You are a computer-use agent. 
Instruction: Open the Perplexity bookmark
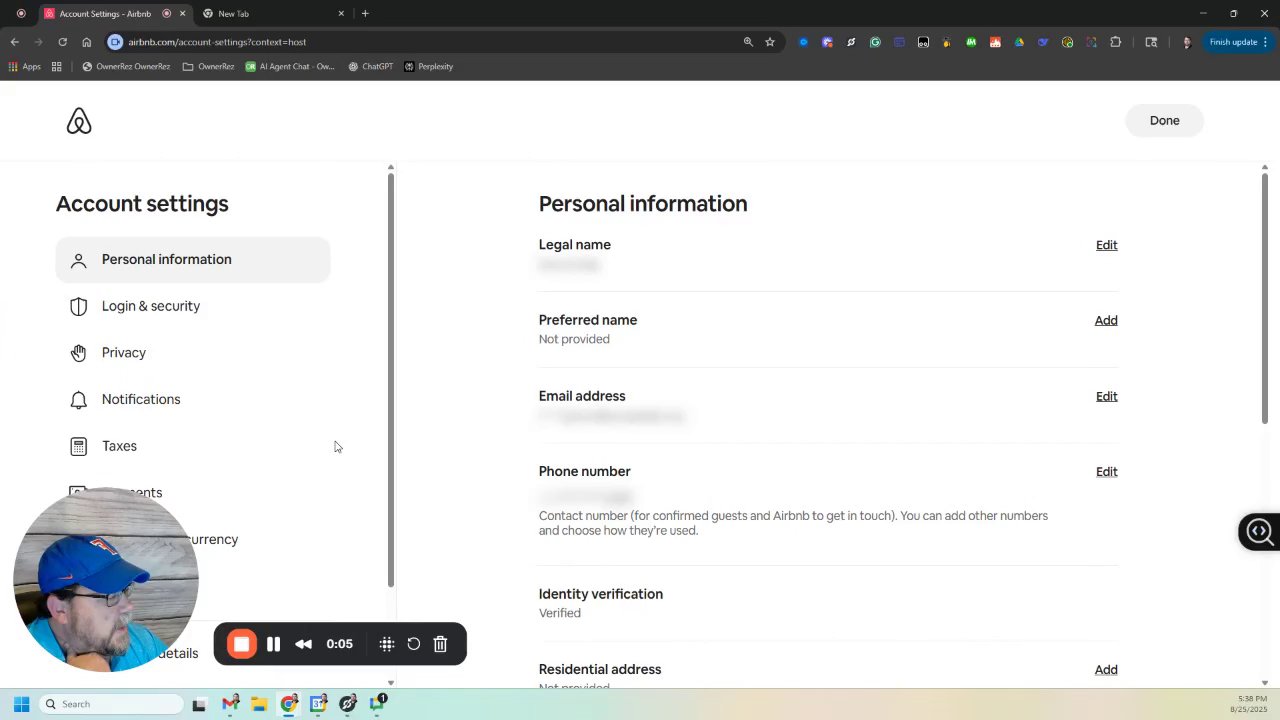(x=429, y=67)
